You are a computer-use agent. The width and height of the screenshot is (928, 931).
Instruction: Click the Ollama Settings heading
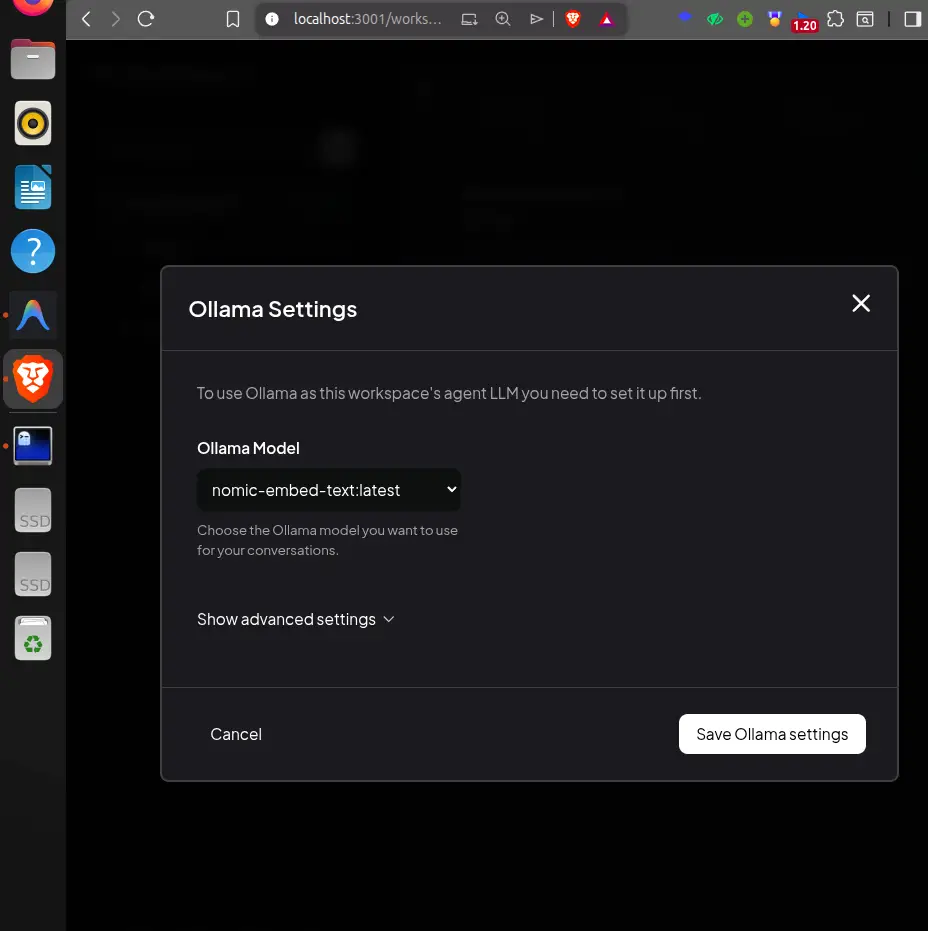pos(273,309)
